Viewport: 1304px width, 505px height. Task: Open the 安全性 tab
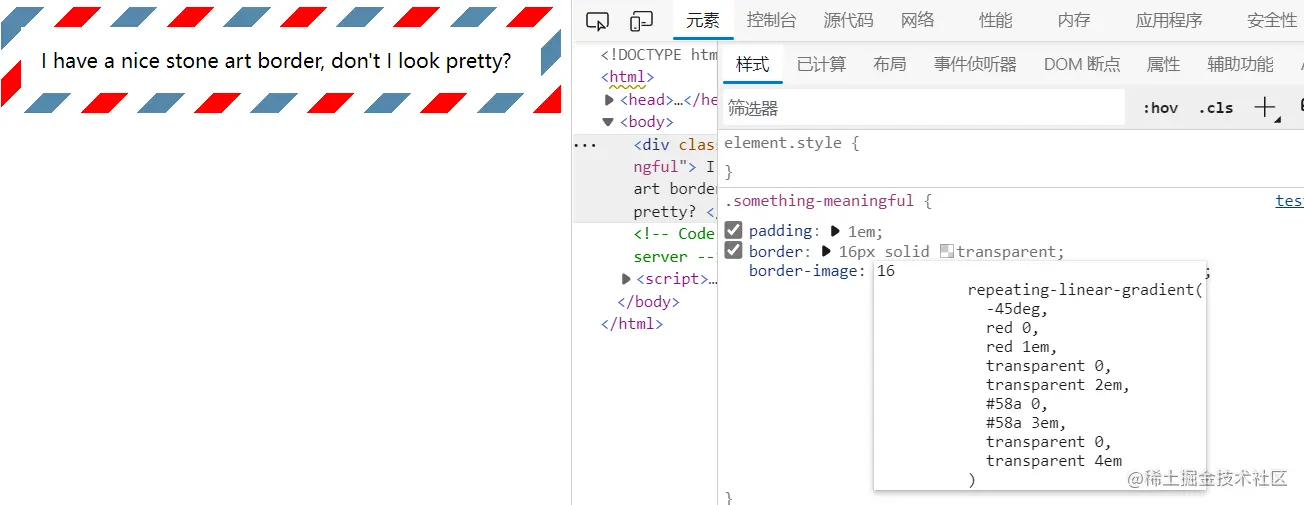[1272, 21]
